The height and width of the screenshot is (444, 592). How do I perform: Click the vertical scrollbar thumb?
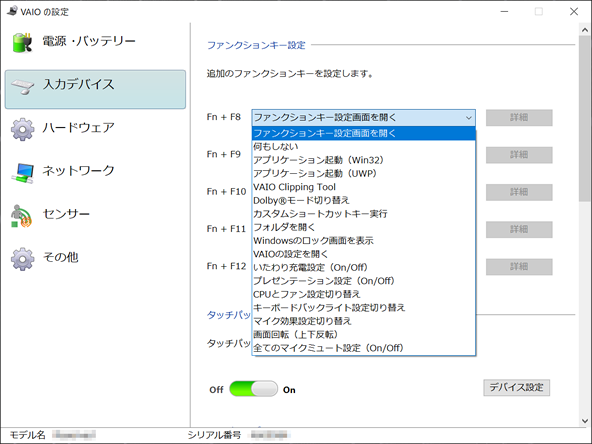585,119
